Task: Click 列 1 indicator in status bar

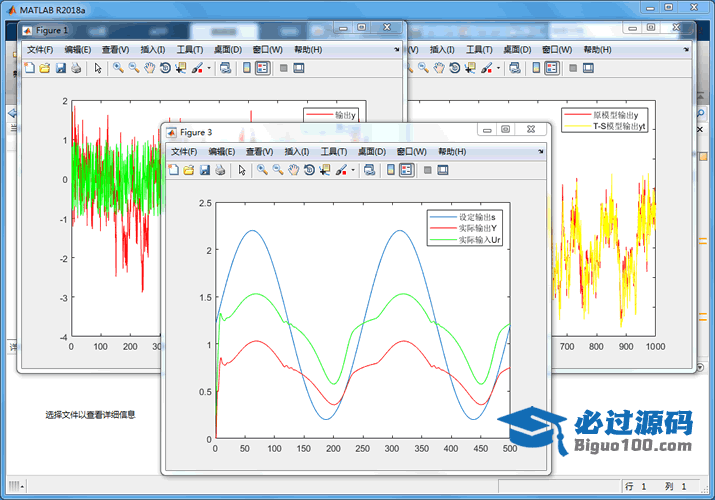Action: click(675, 487)
